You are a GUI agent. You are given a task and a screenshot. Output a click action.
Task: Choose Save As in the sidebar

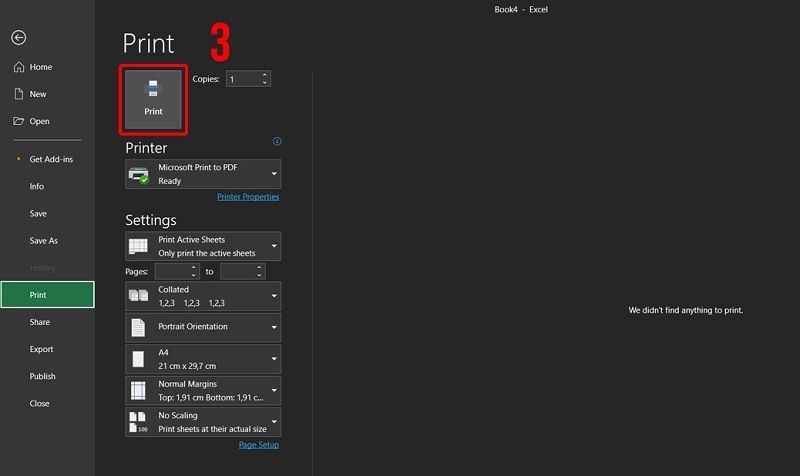[44, 241]
